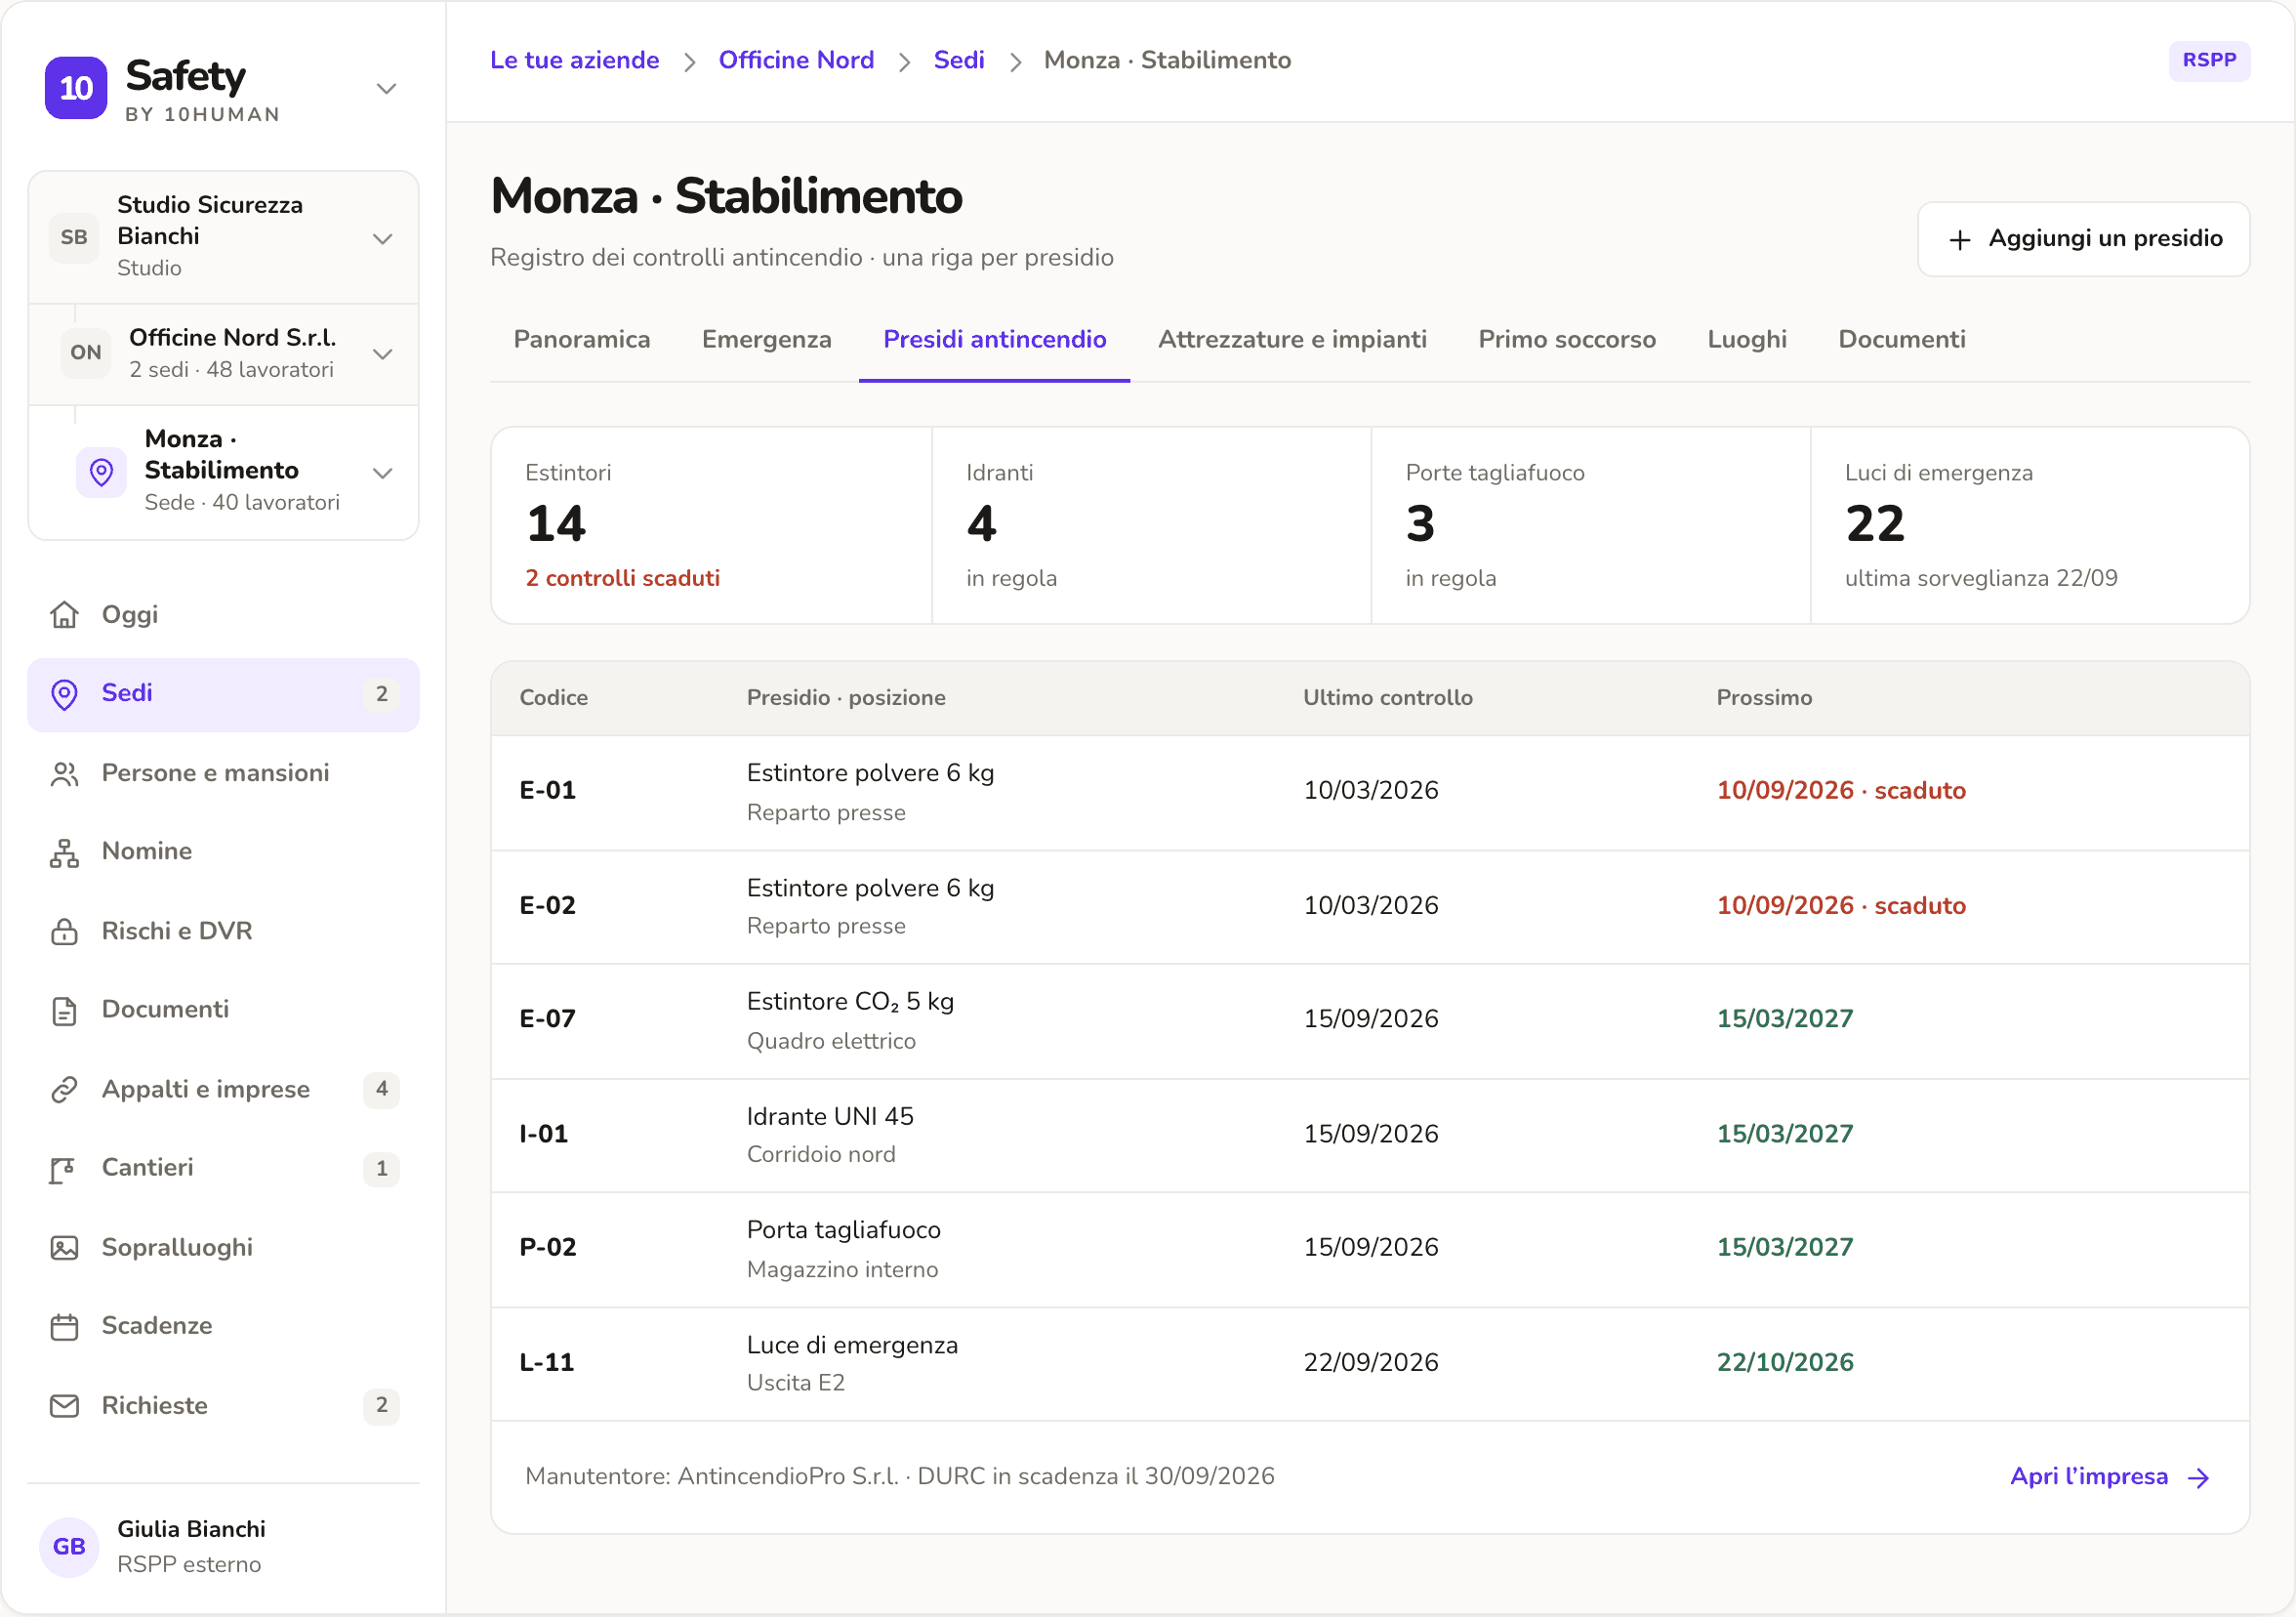
Task: Open the Luci di emergenza summary card
Action: coord(2030,525)
